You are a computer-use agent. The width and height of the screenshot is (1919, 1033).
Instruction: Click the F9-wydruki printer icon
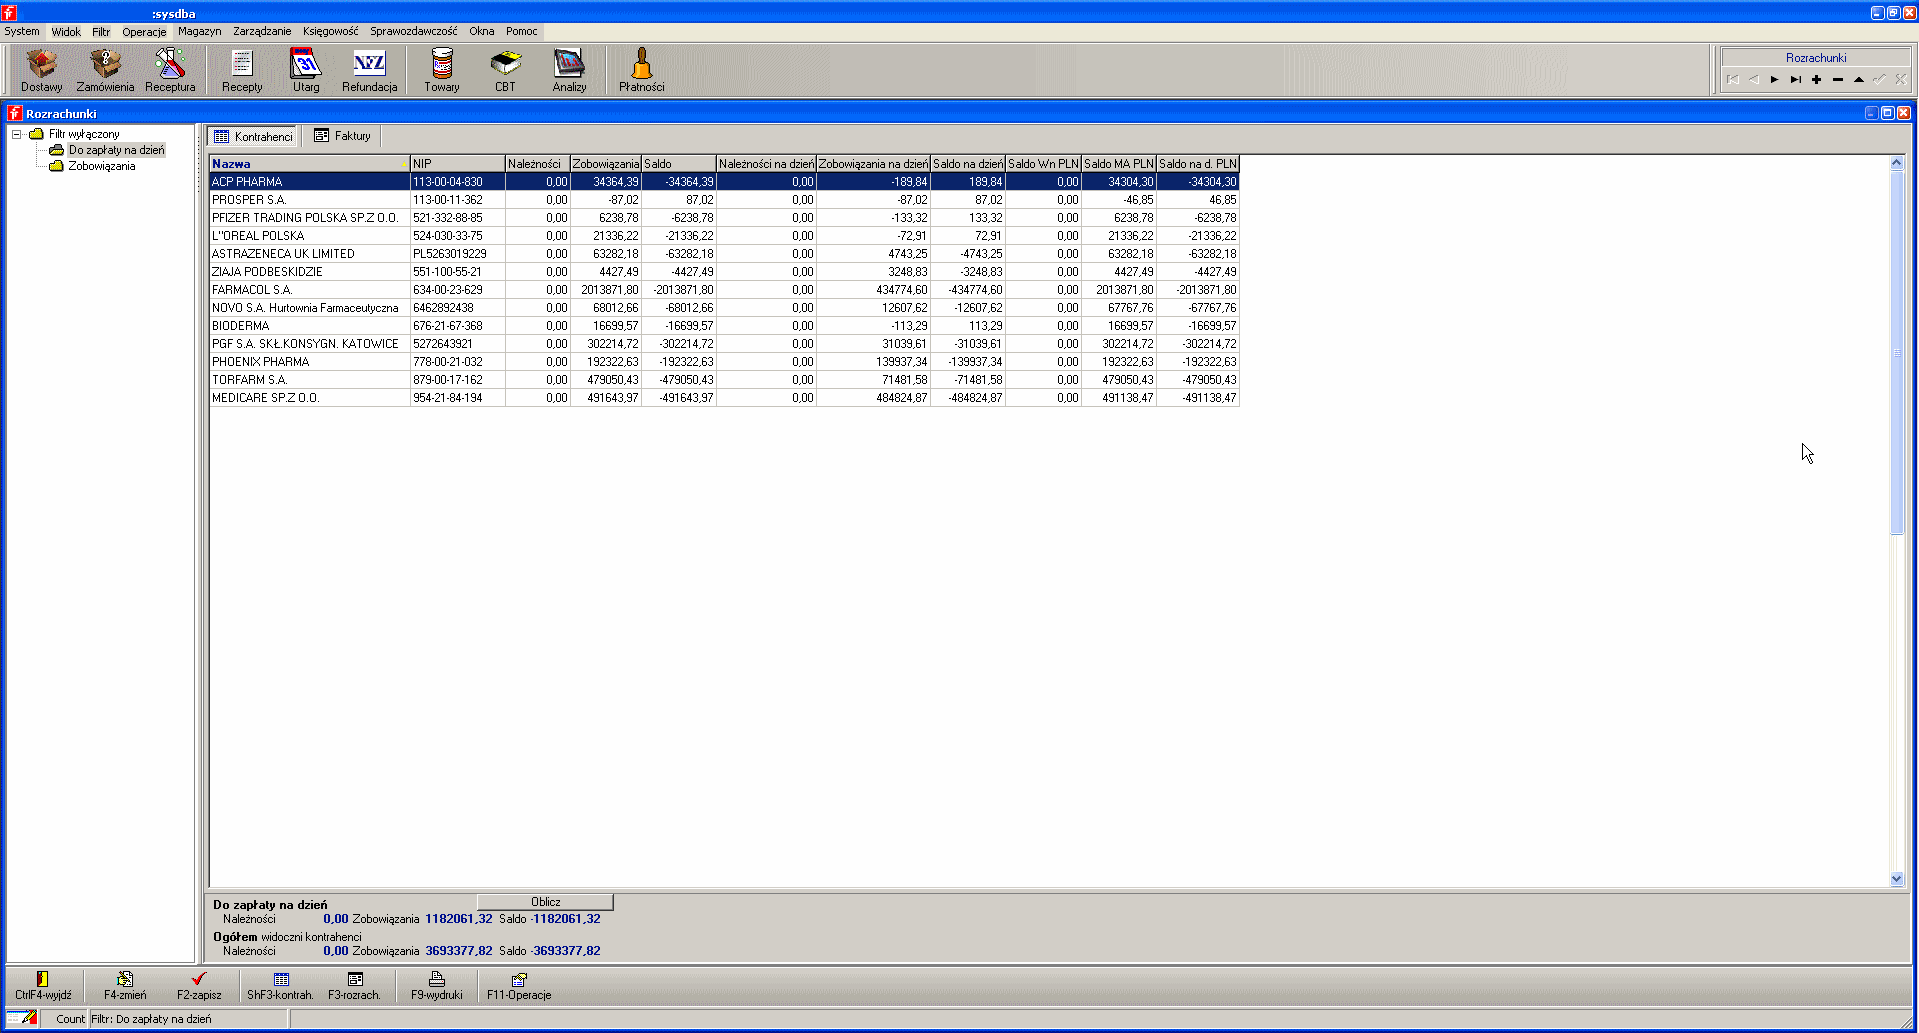437,985
